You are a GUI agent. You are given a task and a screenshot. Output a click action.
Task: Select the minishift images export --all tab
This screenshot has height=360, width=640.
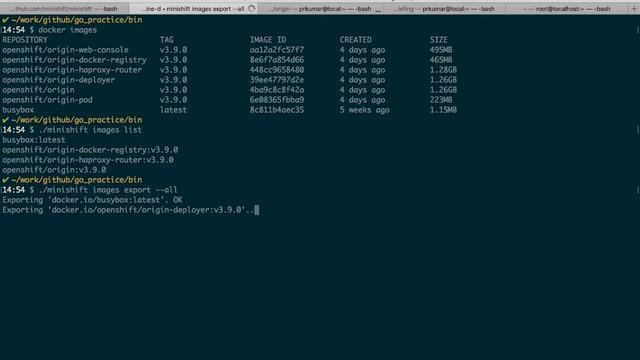tap(193, 9)
